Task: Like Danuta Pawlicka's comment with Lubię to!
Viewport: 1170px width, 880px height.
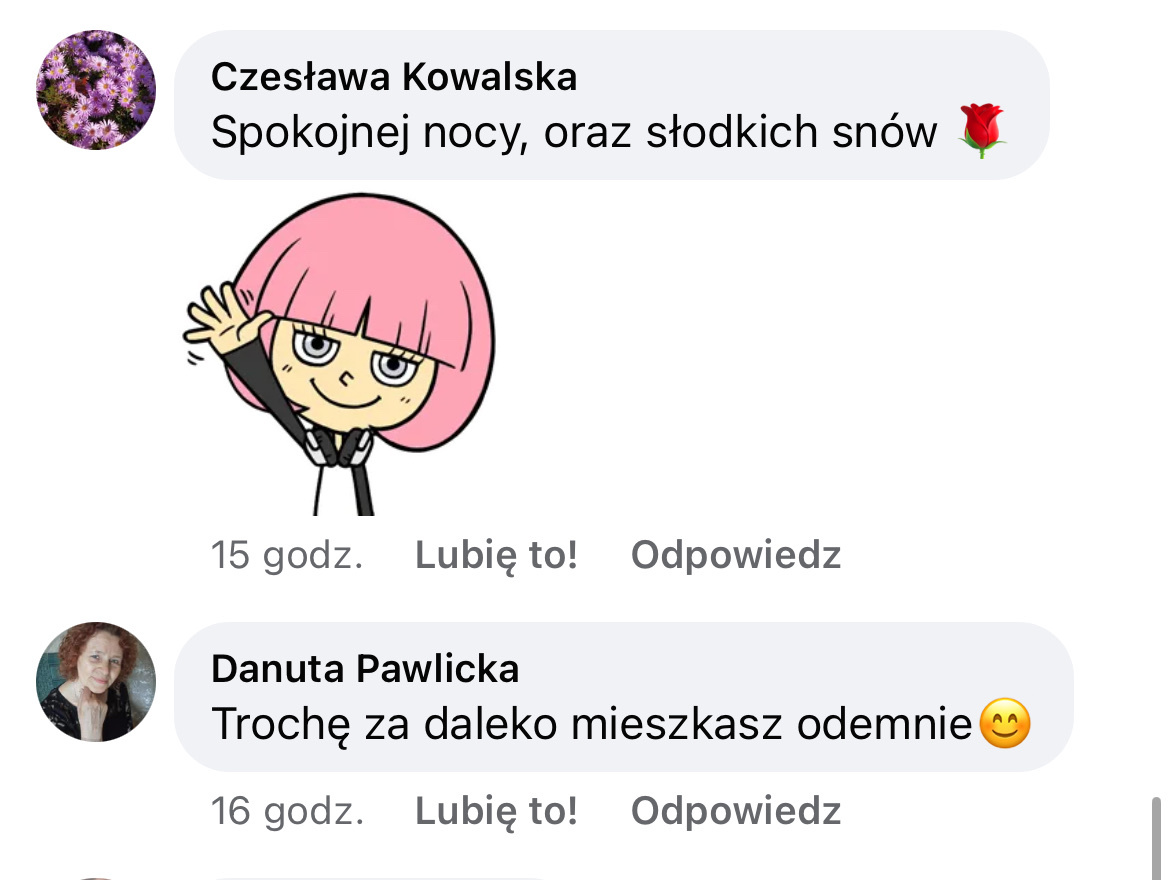Action: [496, 811]
